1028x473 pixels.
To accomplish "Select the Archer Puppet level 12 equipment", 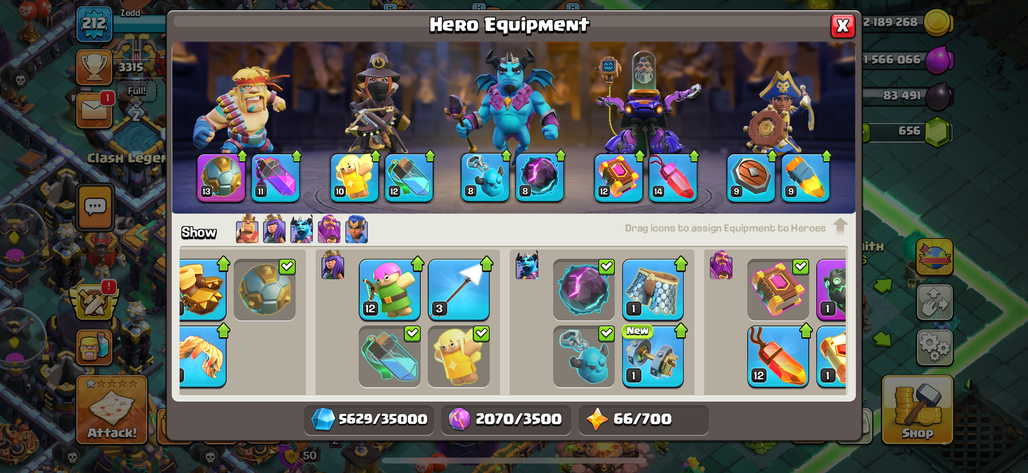I will click(x=390, y=289).
